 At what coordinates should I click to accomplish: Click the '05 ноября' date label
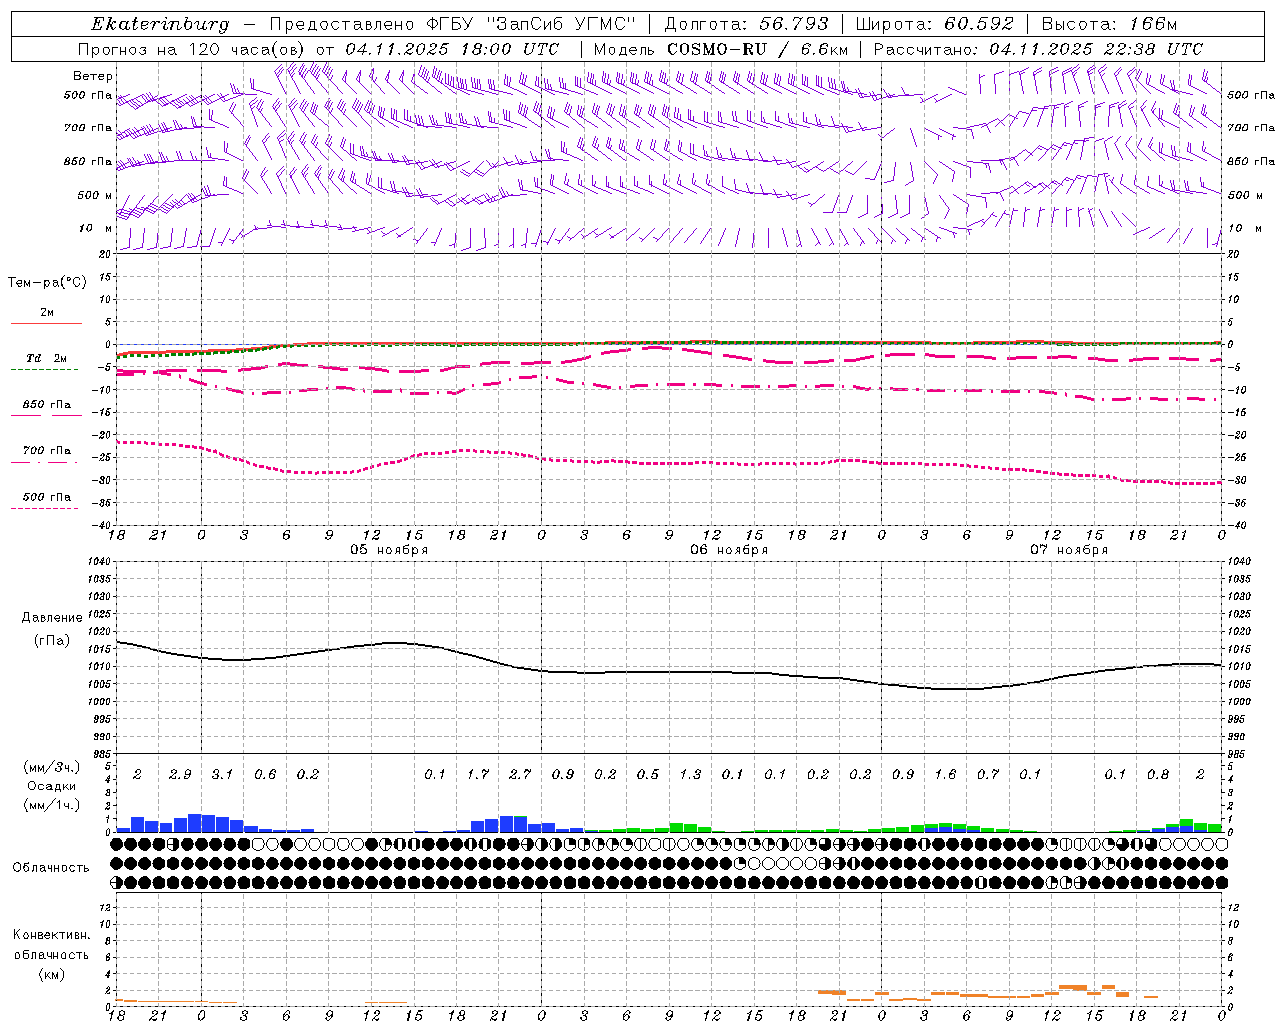(389, 550)
